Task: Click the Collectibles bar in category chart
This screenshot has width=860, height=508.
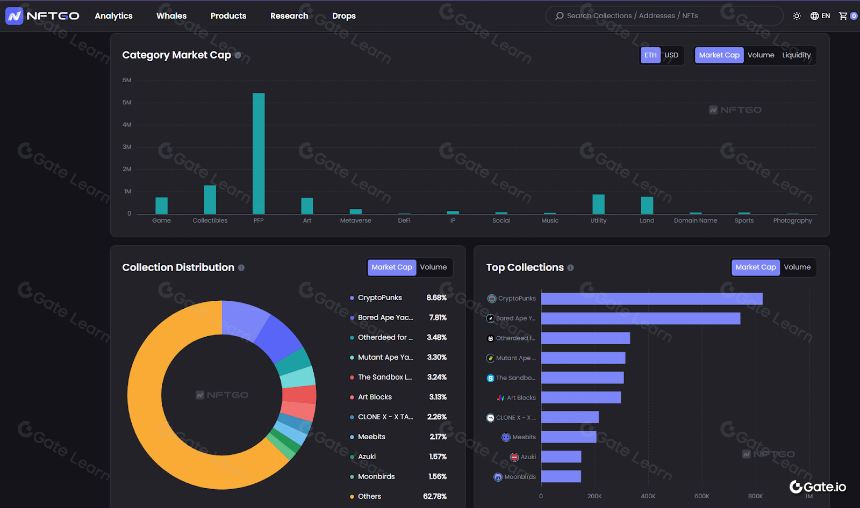Action: [x=210, y=200]
